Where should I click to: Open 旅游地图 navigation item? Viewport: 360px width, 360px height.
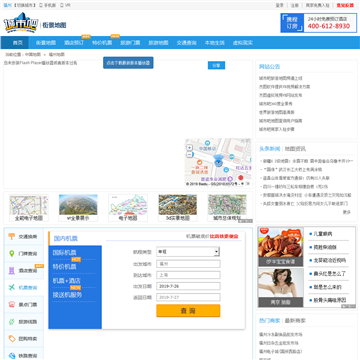pos(158,43)
